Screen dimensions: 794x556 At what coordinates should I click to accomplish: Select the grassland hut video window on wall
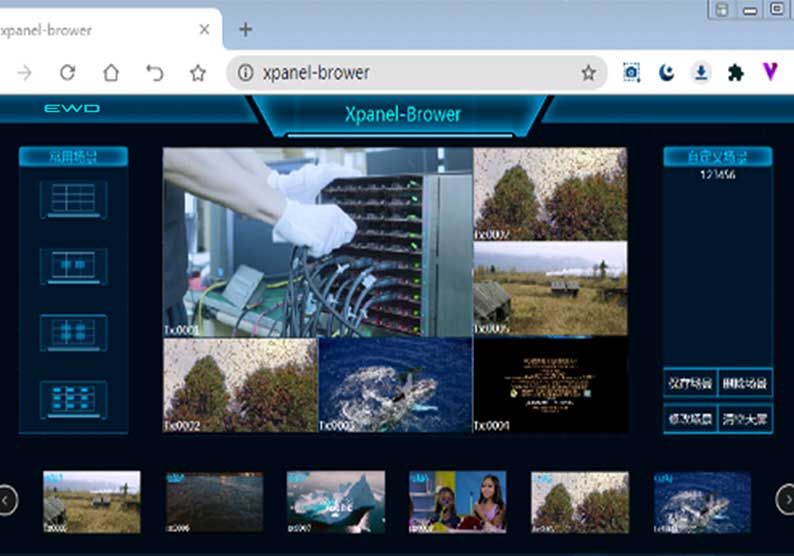pyautogui.click(x=550, y=288)
